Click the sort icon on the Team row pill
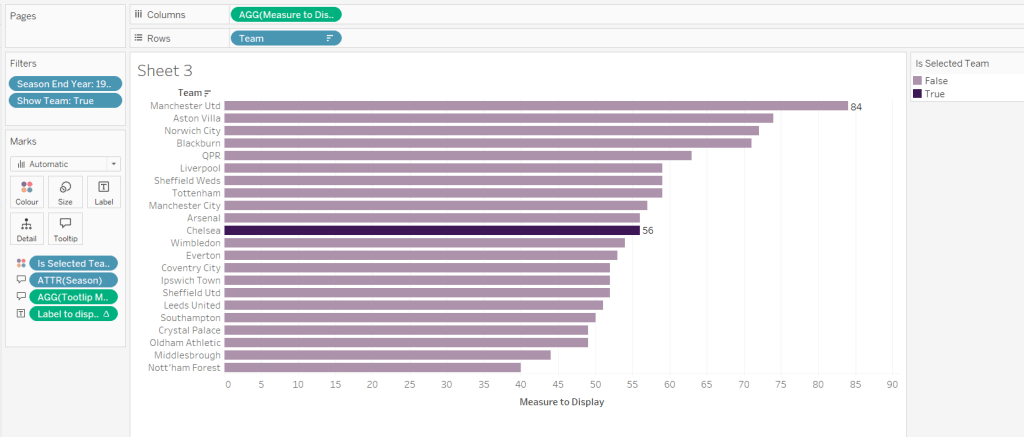Screen dimensions: 1024x437 (x=329, y=38)
